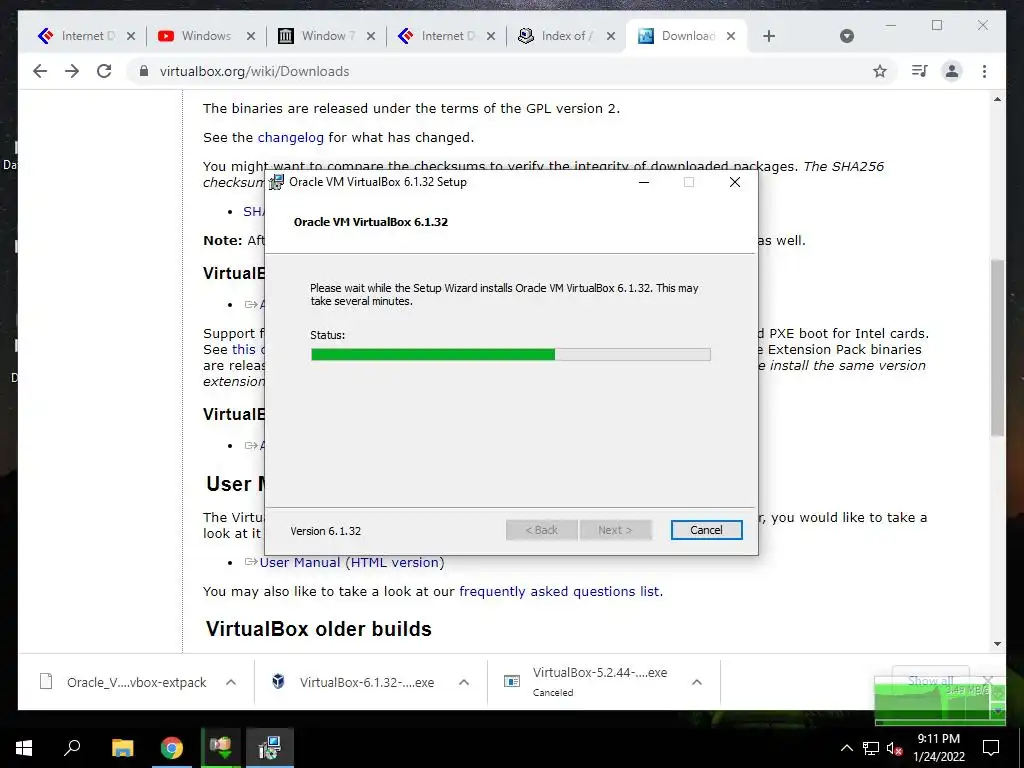Viewport: 1024px width, 768px height.
Task: Minimize the VirtualBox Setup dialog
Action: (x=644, y=182)
